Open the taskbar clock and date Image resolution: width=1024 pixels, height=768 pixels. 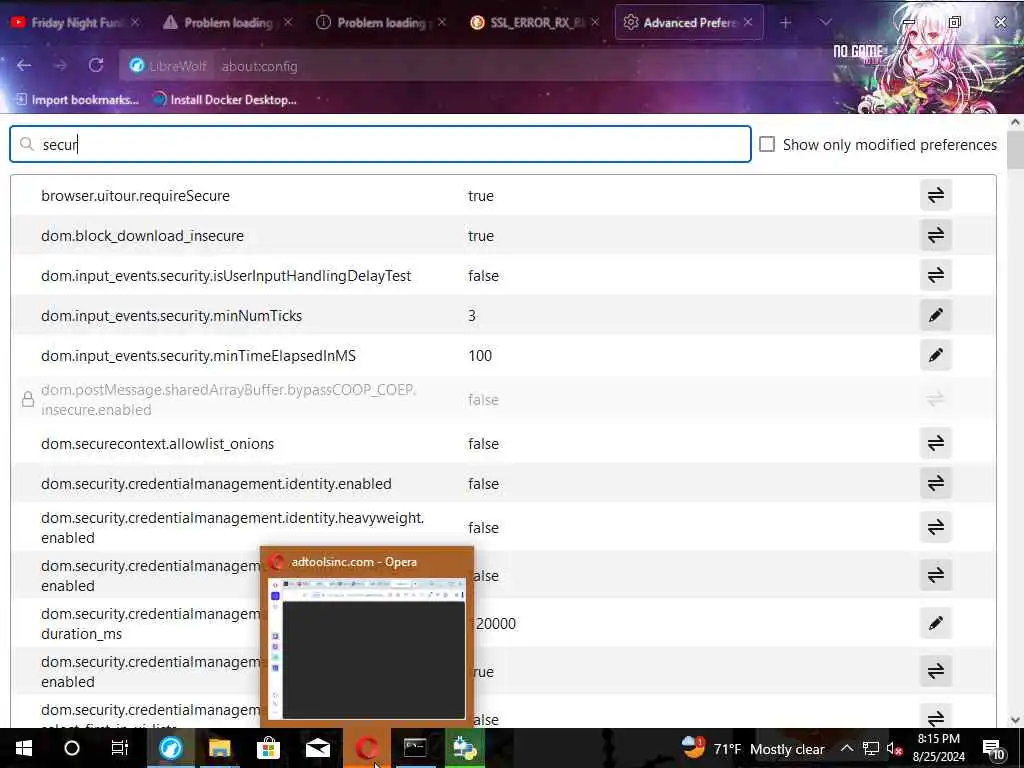[x=938, y=748]
